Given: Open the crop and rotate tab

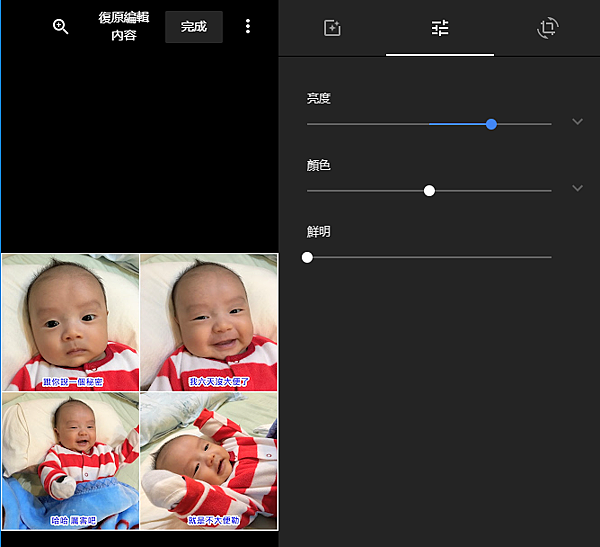Looking at the screenshot, I should [x=548, y=28].
